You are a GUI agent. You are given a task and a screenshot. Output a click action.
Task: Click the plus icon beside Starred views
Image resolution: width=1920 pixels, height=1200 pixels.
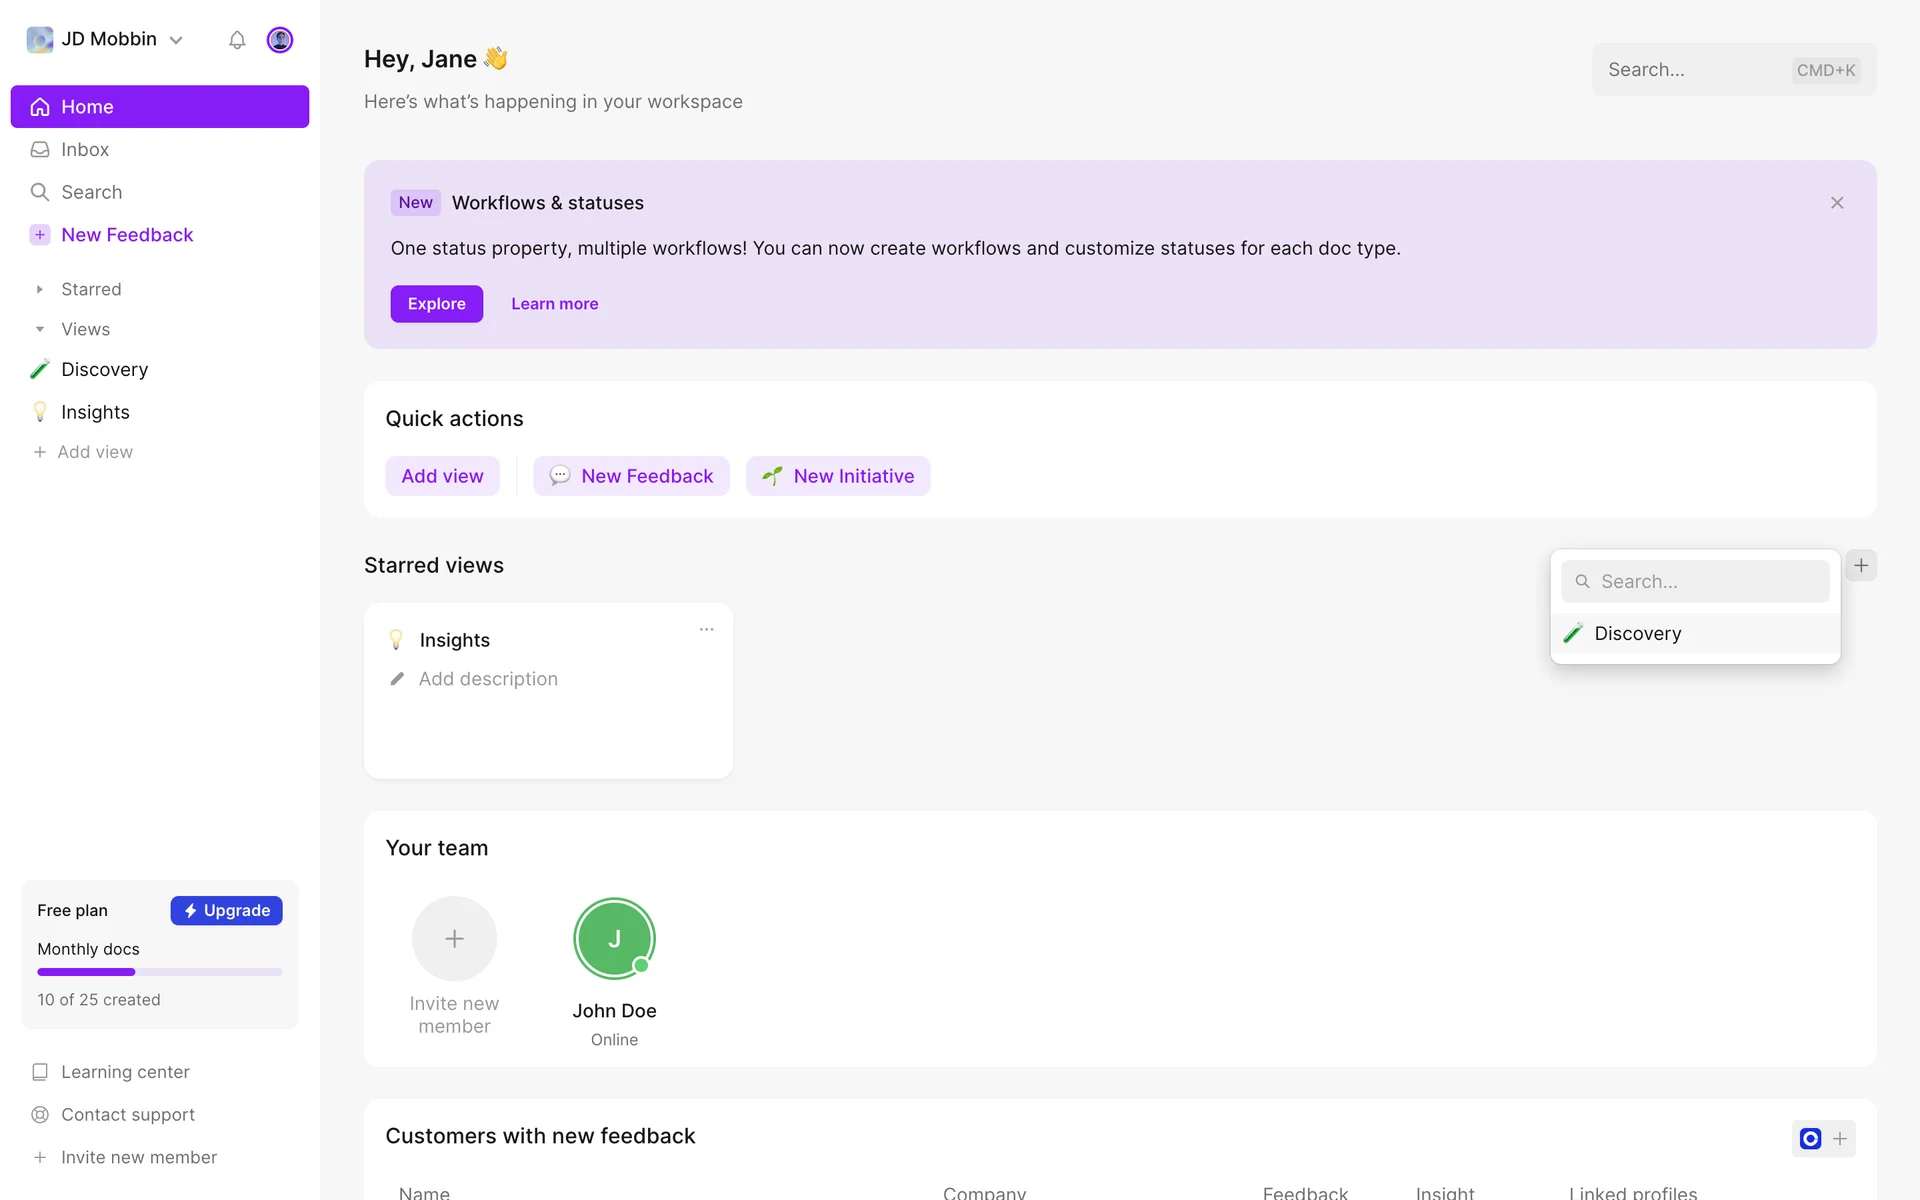(x=1860, y=565)
